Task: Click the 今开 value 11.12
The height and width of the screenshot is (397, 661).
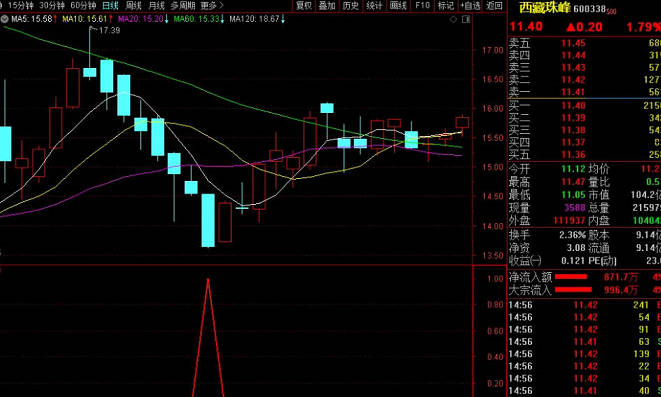Action: click(573, 169)
